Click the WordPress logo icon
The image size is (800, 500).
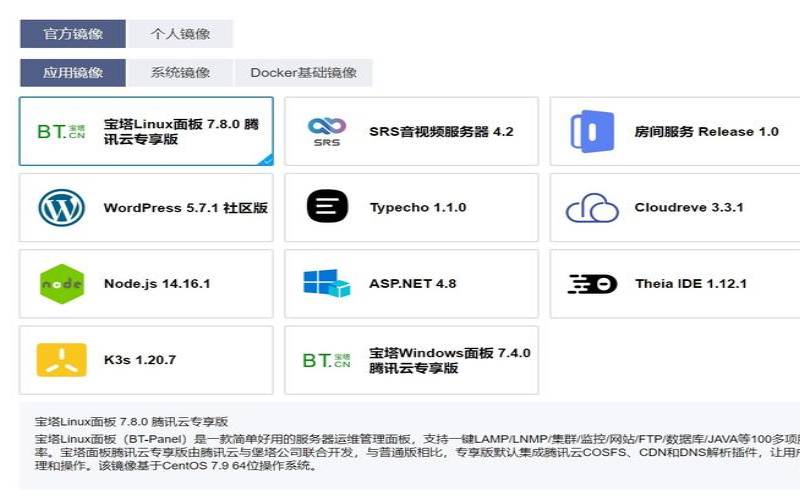tap(61, 208)
